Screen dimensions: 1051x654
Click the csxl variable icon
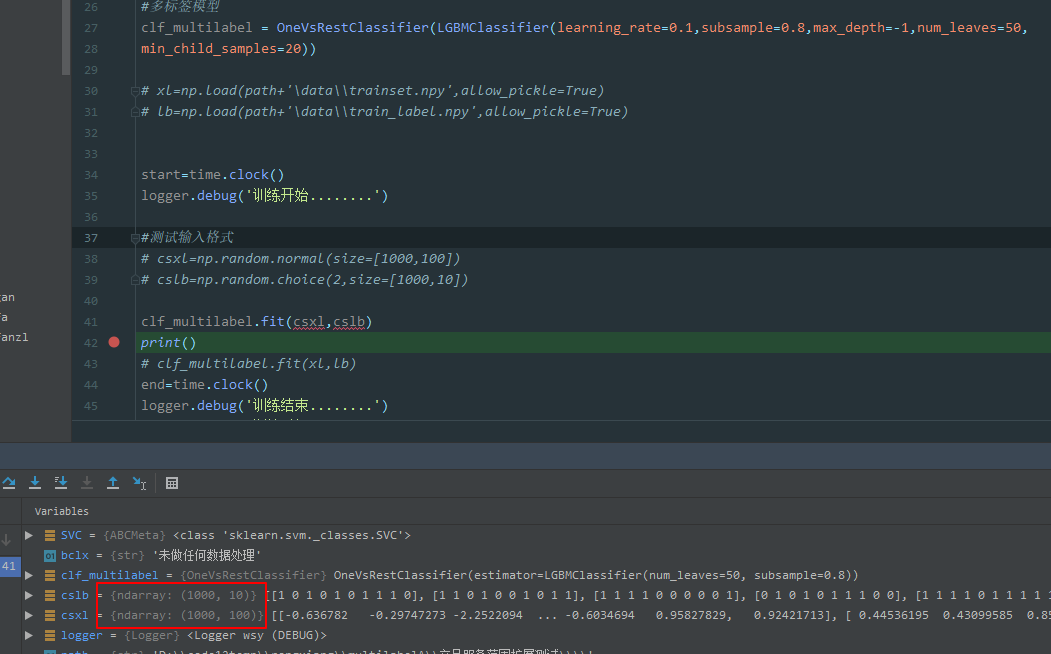[x=50, y=615]
